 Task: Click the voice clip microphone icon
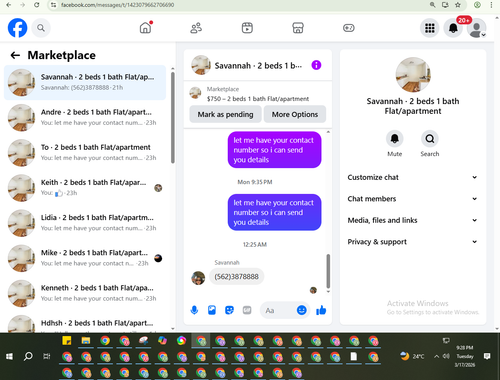point(194,310)
